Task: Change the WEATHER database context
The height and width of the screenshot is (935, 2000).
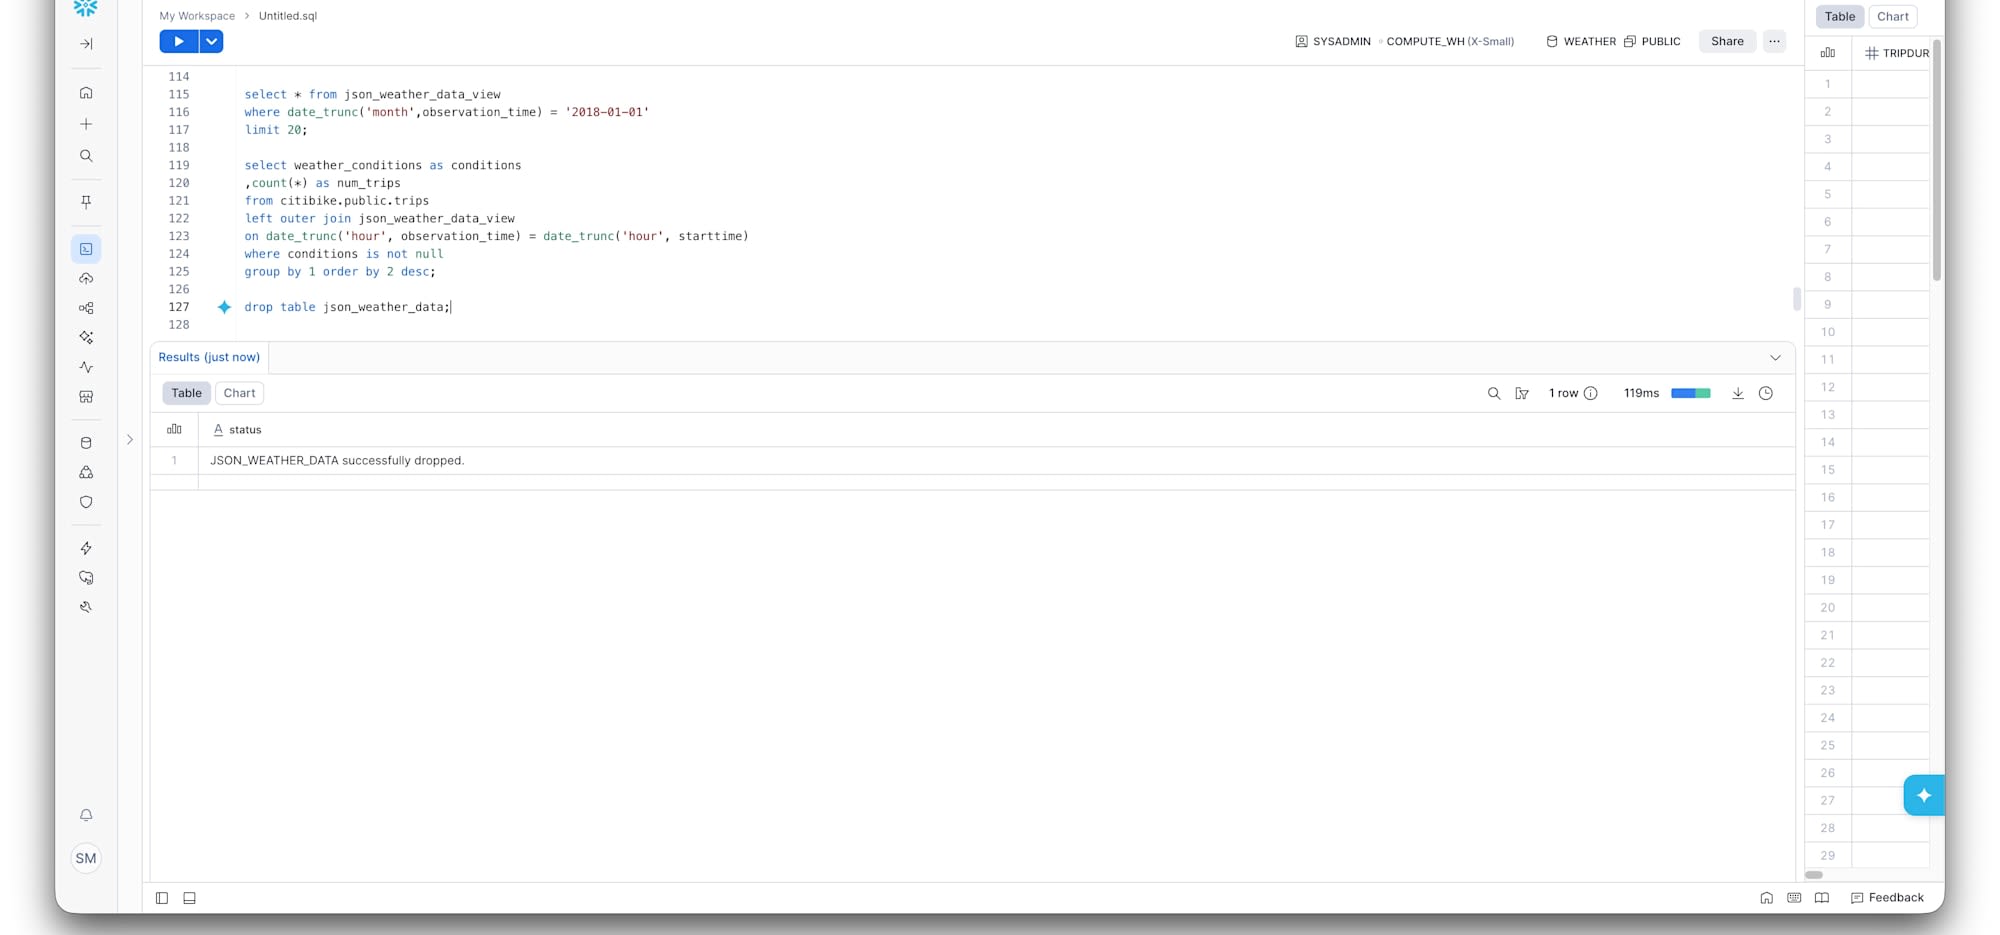Action: pyautogui.click(x=1581, y=41)
